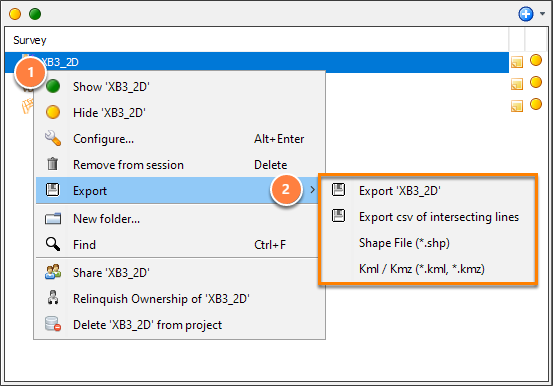
Task: Click the trash can icon beside Remove
Action: pyautogui.click(x=53, y=164)
